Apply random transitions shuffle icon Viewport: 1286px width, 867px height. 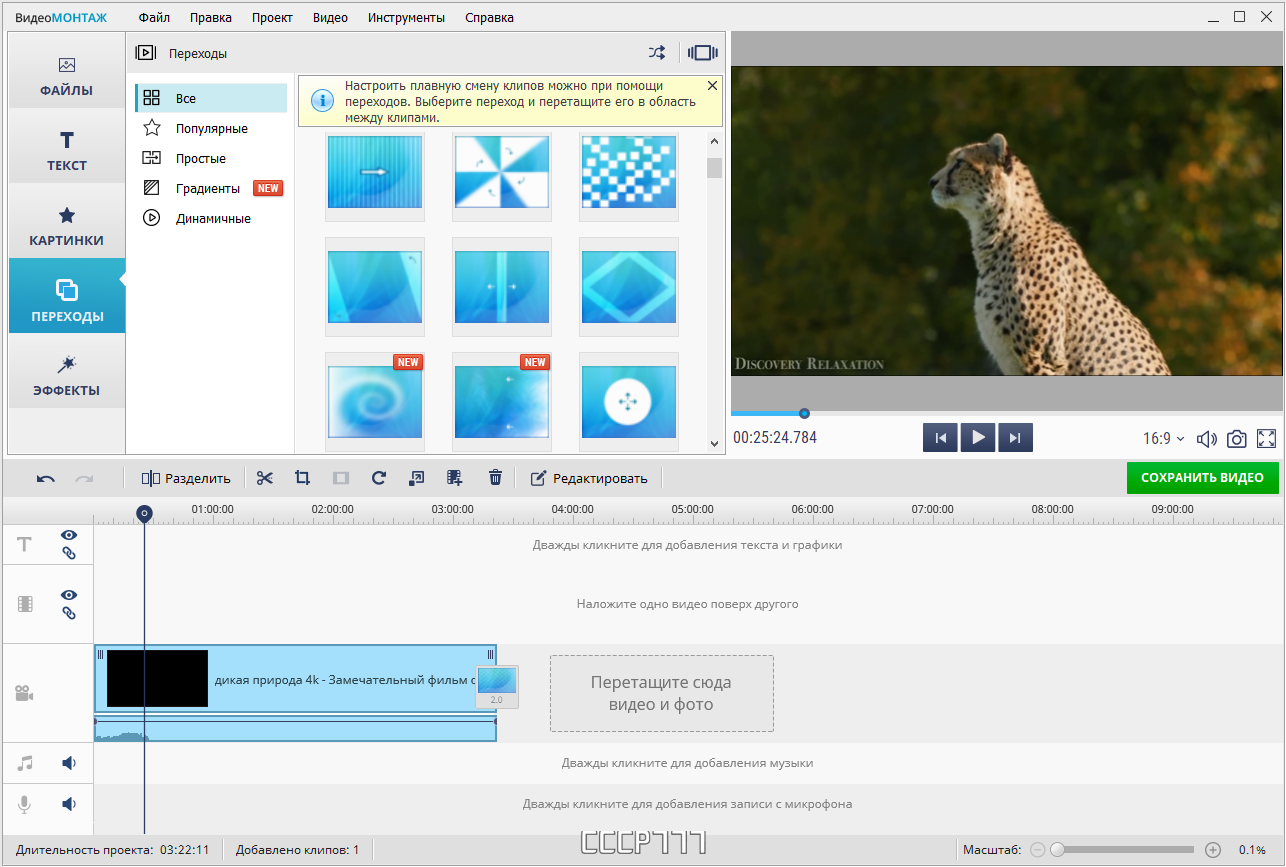pyautogui.click(x=656, y=53)
